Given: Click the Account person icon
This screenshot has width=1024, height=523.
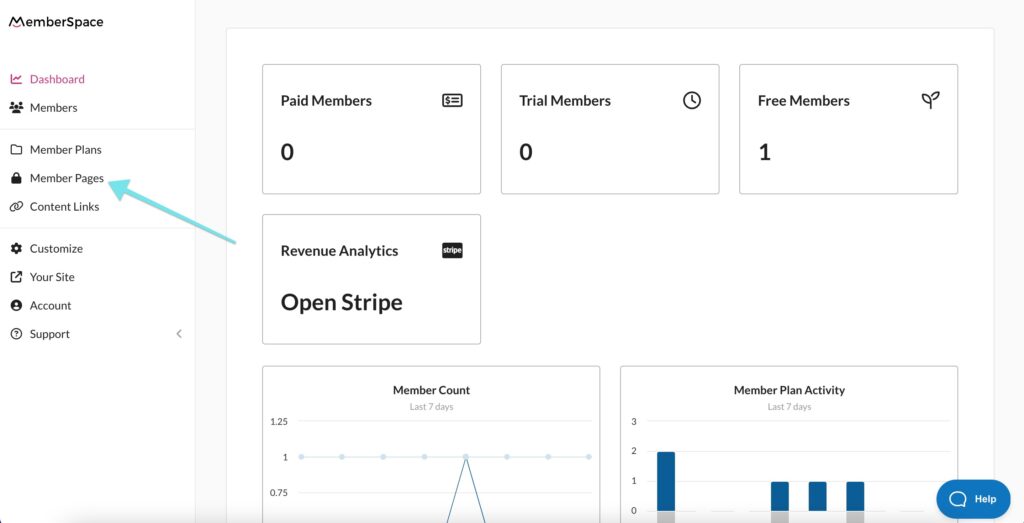Looking at the screenshot, I should [x=16, y=306].
